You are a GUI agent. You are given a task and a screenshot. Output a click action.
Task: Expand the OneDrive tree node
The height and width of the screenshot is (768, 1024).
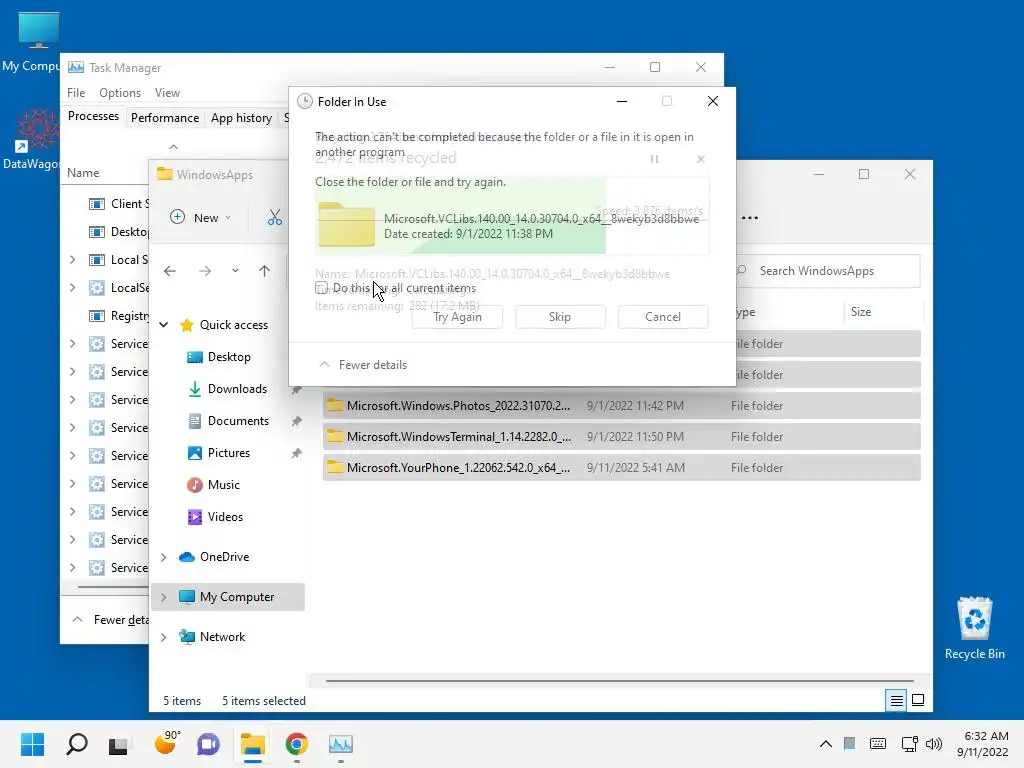[x=164, y=557]
